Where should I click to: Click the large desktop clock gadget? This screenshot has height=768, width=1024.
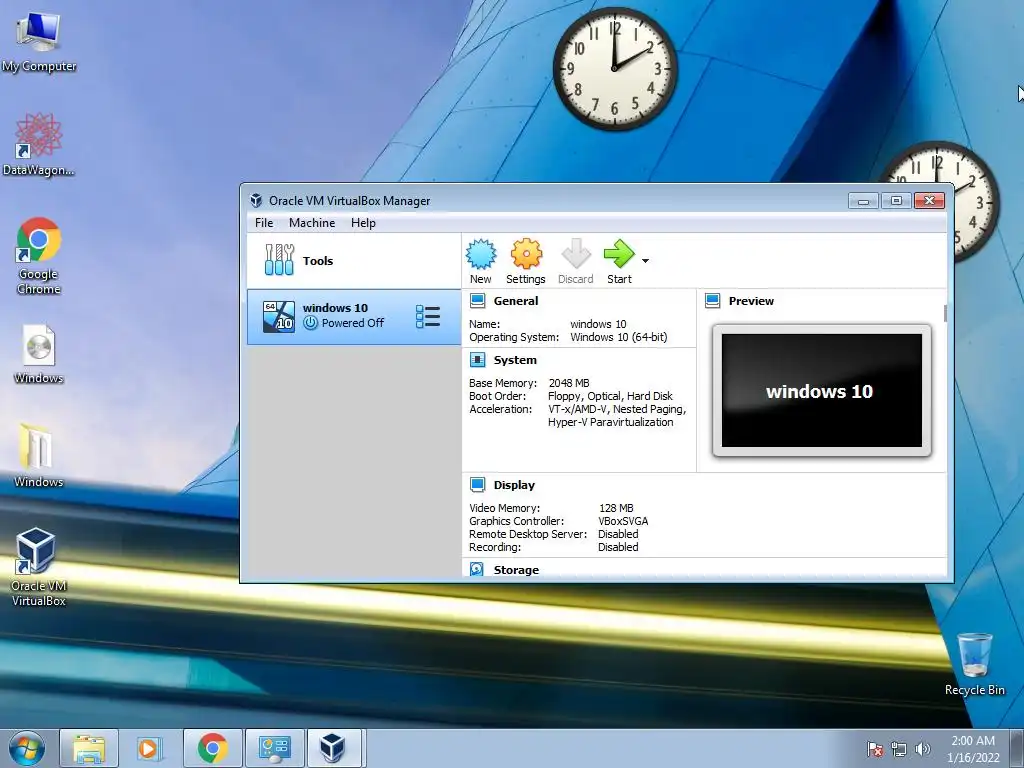(615, 69)
